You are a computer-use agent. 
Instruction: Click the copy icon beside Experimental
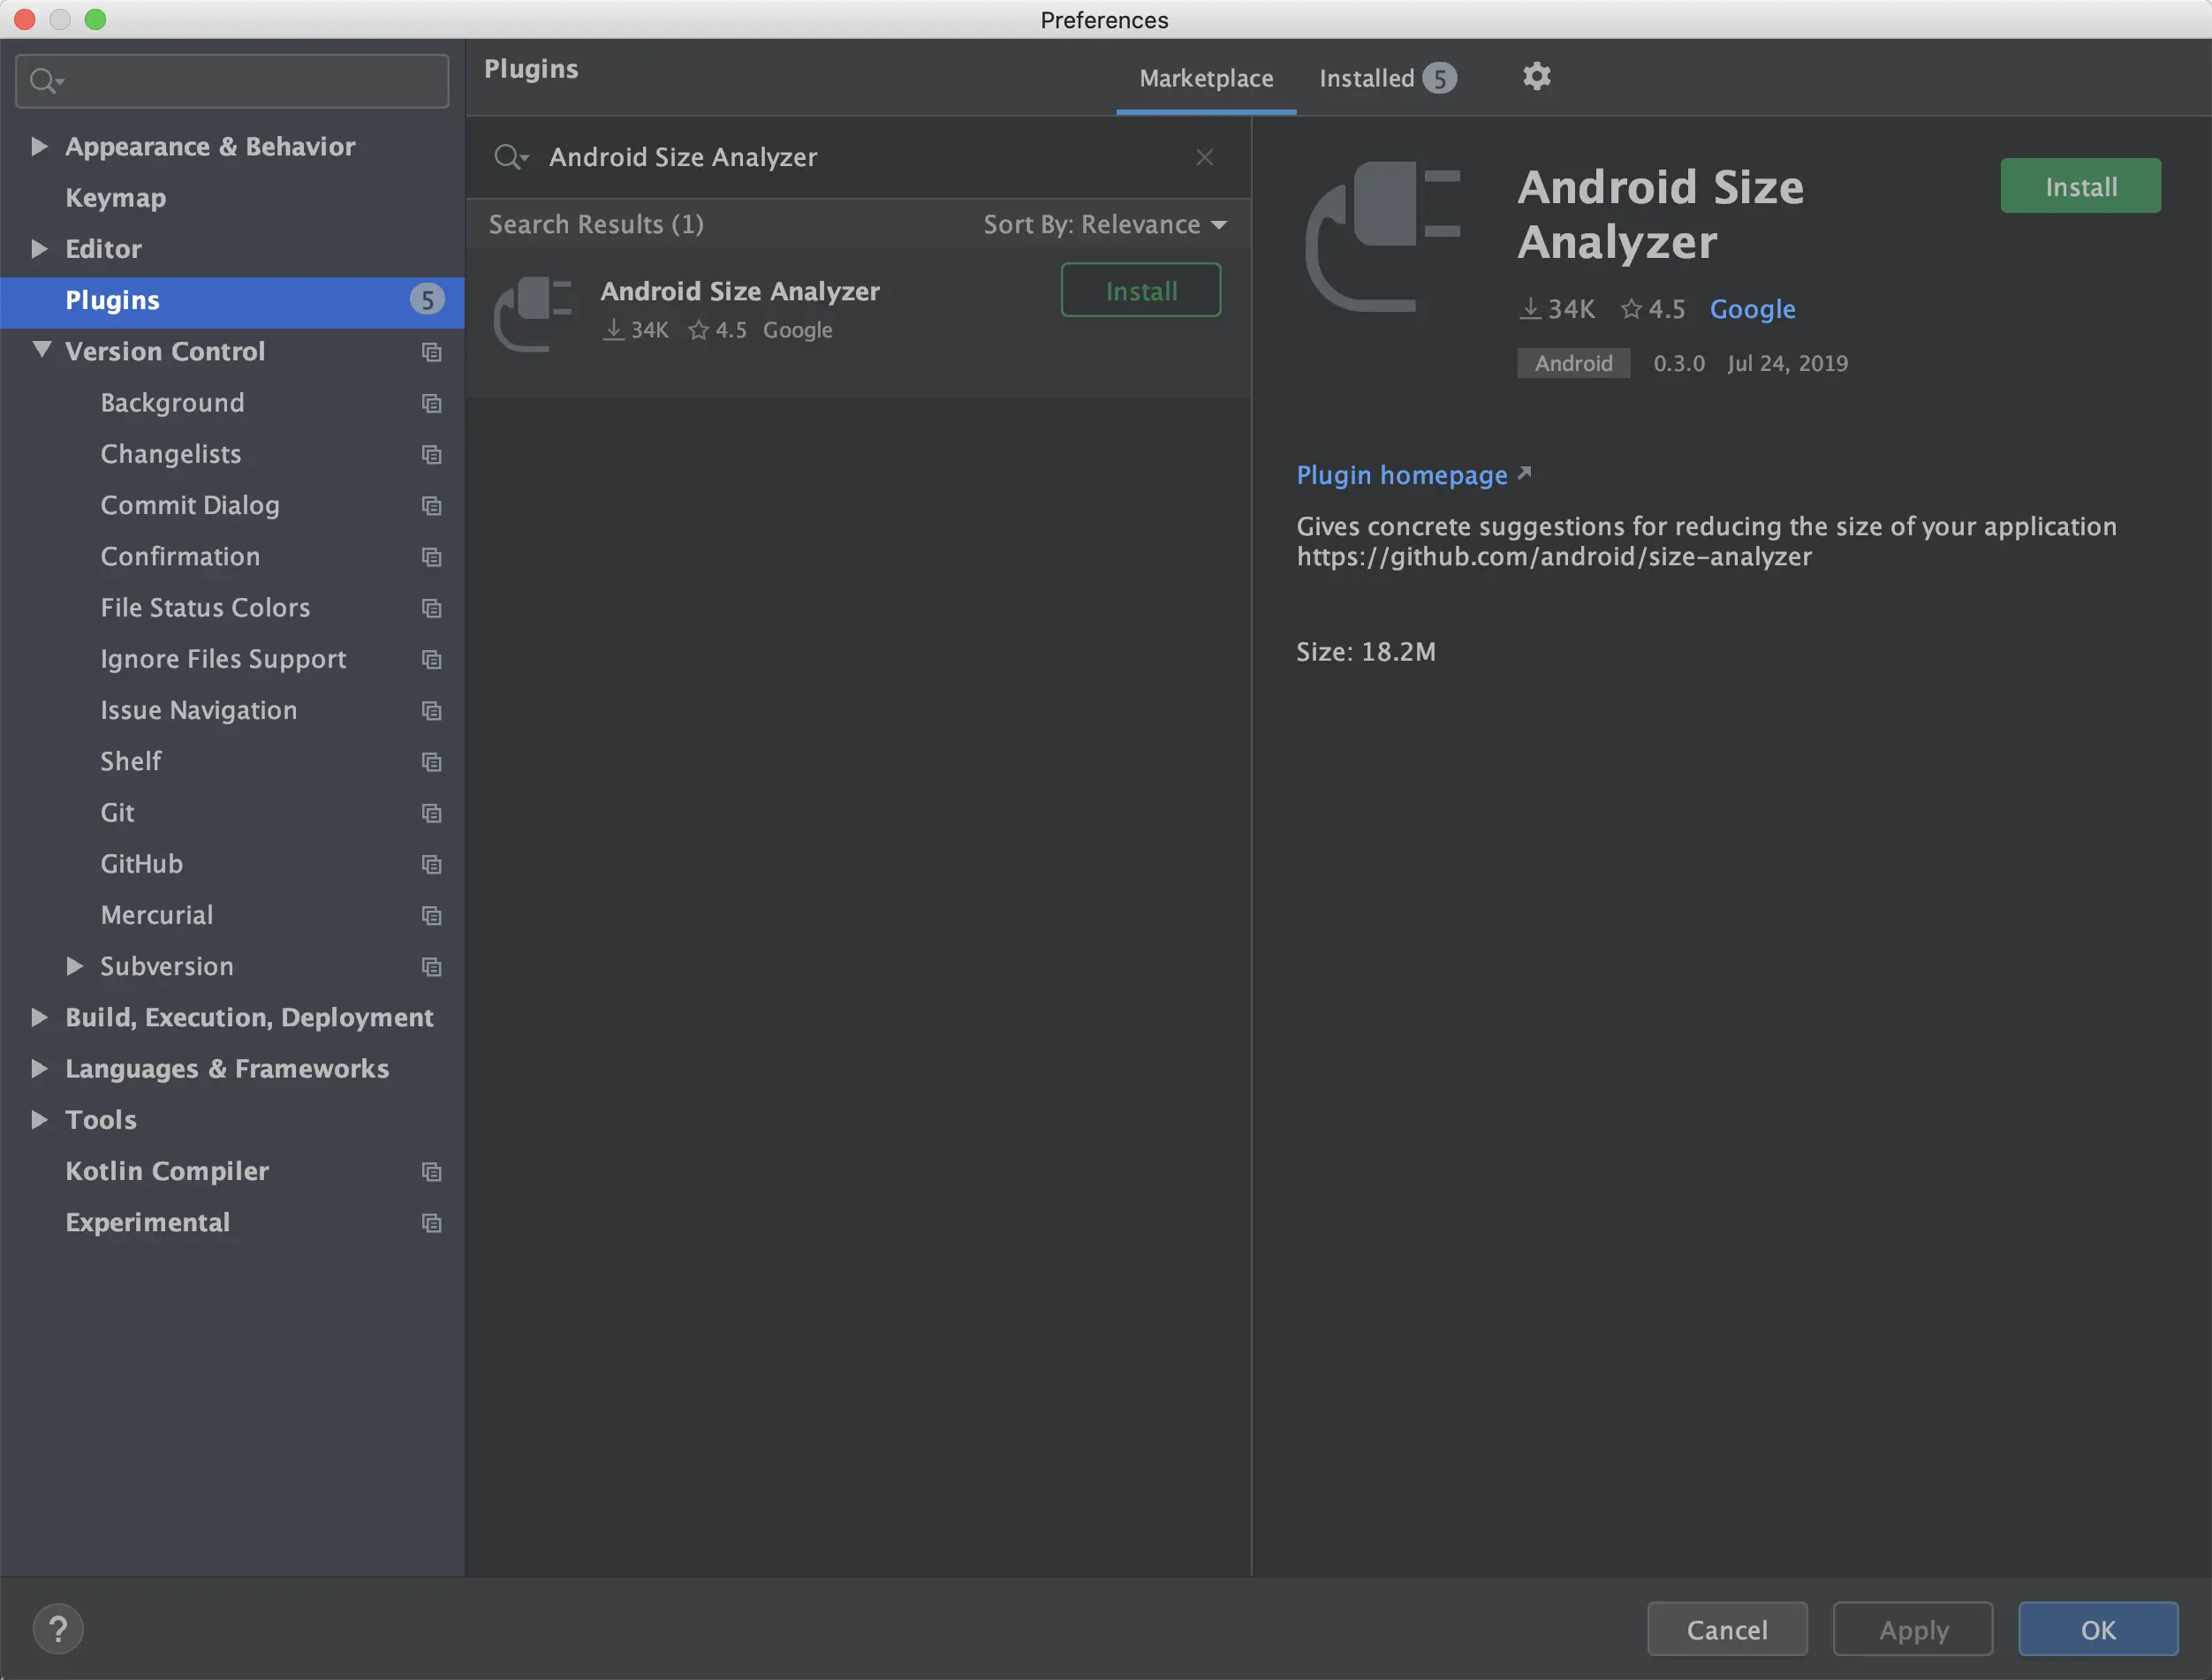[x=431, y=1222]
